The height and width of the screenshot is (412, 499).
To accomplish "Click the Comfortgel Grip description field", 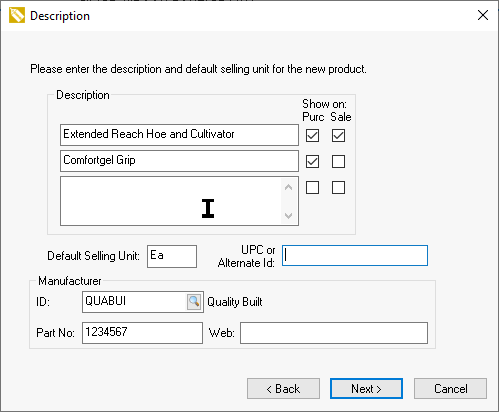I will 179,161.
